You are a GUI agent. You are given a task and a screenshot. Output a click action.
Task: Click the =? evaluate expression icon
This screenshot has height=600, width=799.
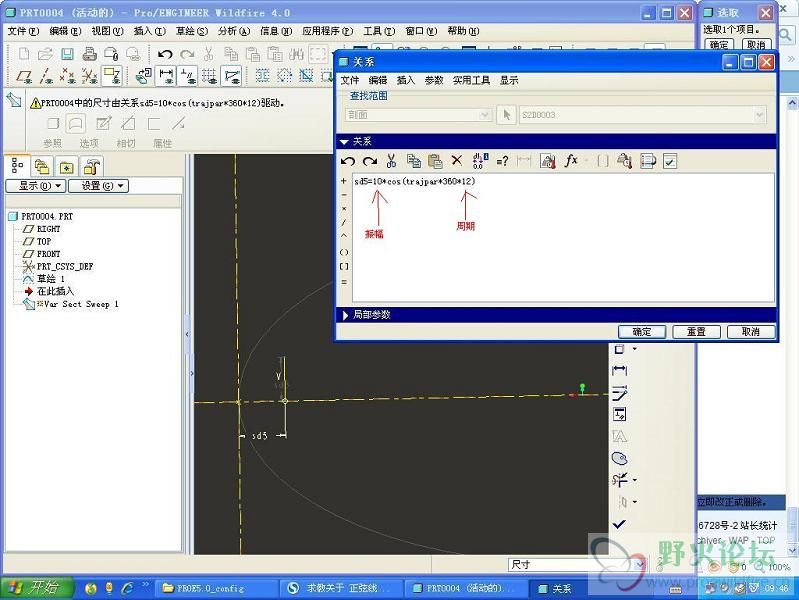click(502, 161)
